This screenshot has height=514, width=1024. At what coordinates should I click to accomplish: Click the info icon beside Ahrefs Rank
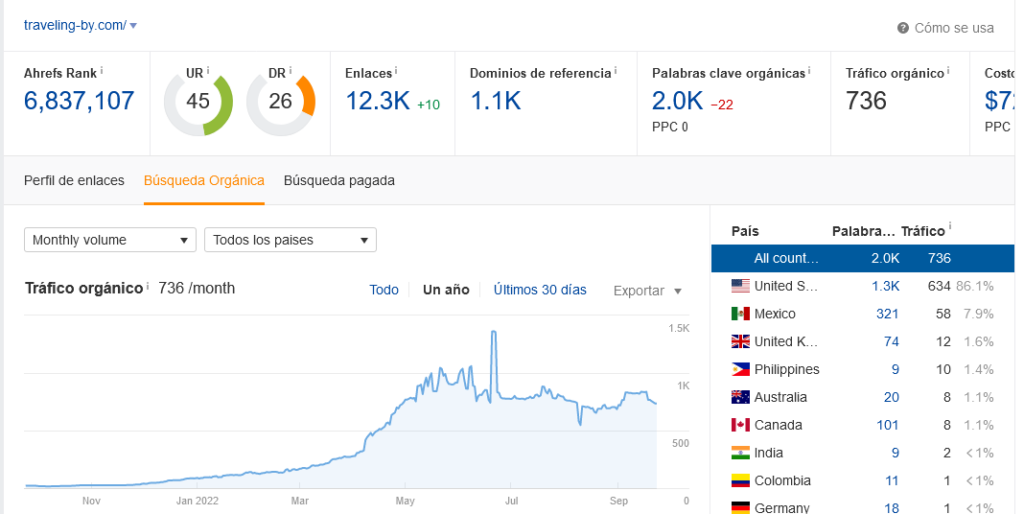[102, 70]
